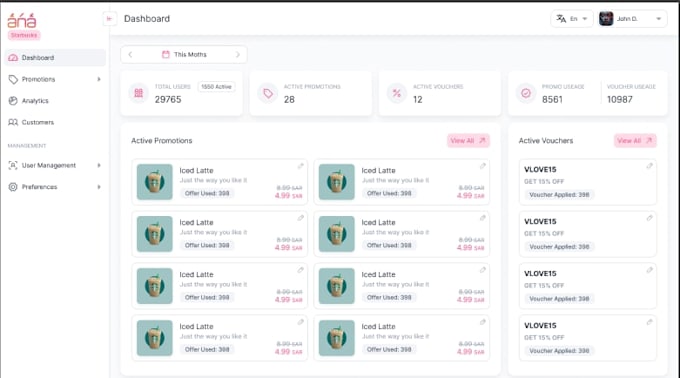Open the En language dropdown

click(572, 19)
